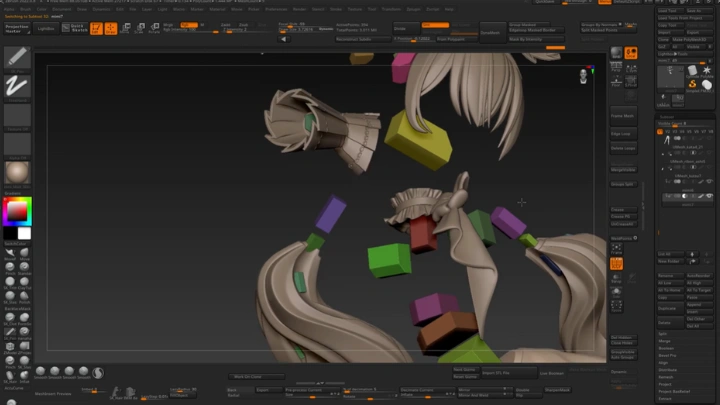
Task: Open the LightBox browser button
Action: [46, 28]
